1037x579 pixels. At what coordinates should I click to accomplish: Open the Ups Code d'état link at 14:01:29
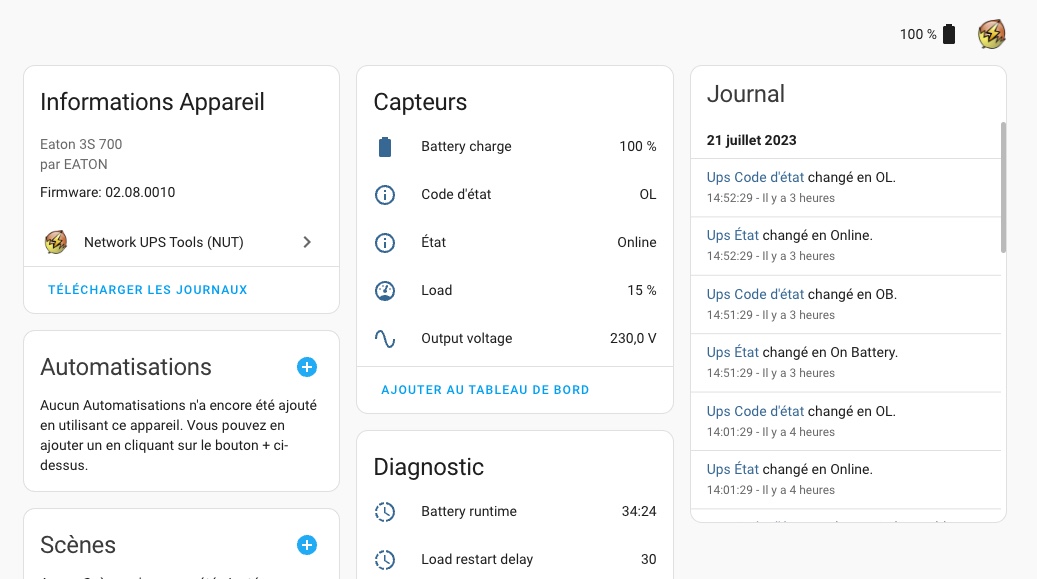(755, 411)
